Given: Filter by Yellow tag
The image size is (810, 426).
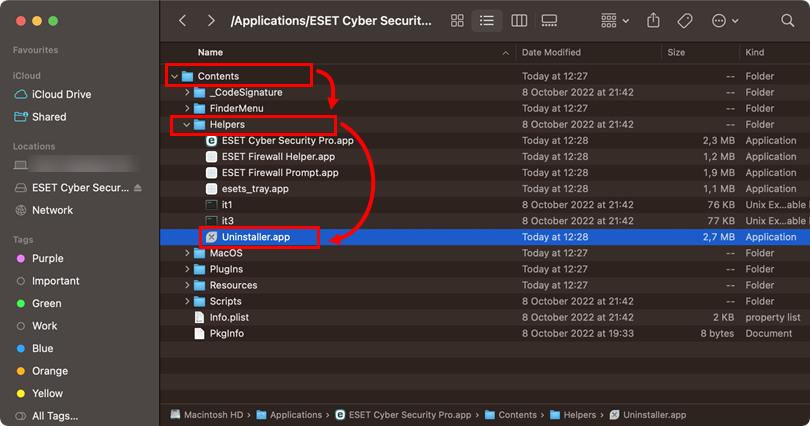Looking at the screenshot, I should [40, 393].
